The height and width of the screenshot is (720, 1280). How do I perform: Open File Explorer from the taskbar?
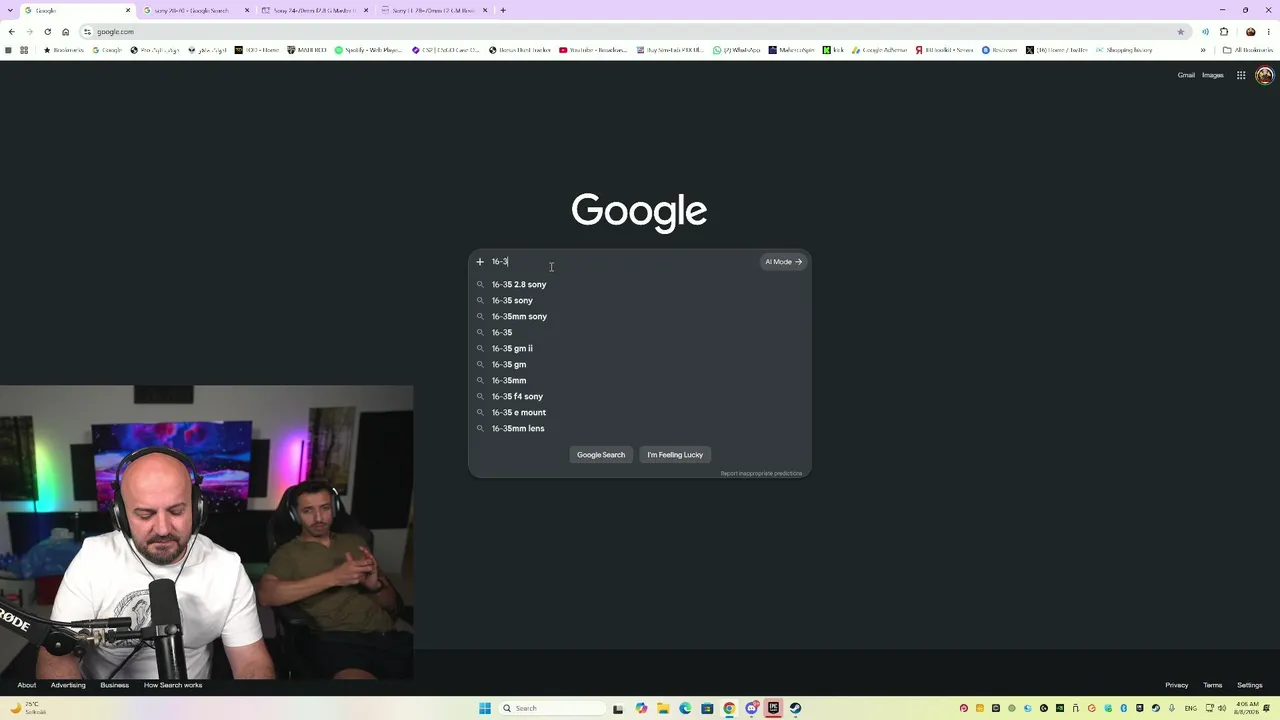(x=663, y=708)
